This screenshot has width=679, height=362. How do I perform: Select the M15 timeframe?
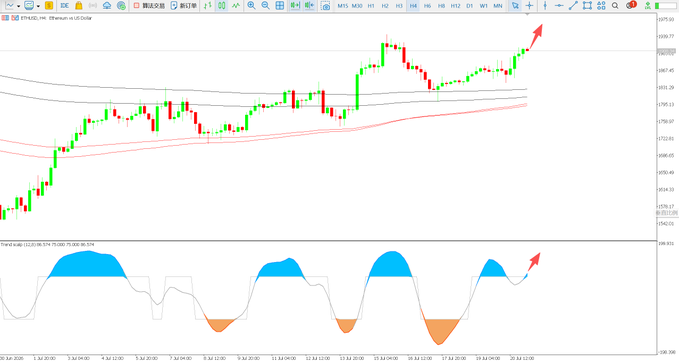coord(343,6)
